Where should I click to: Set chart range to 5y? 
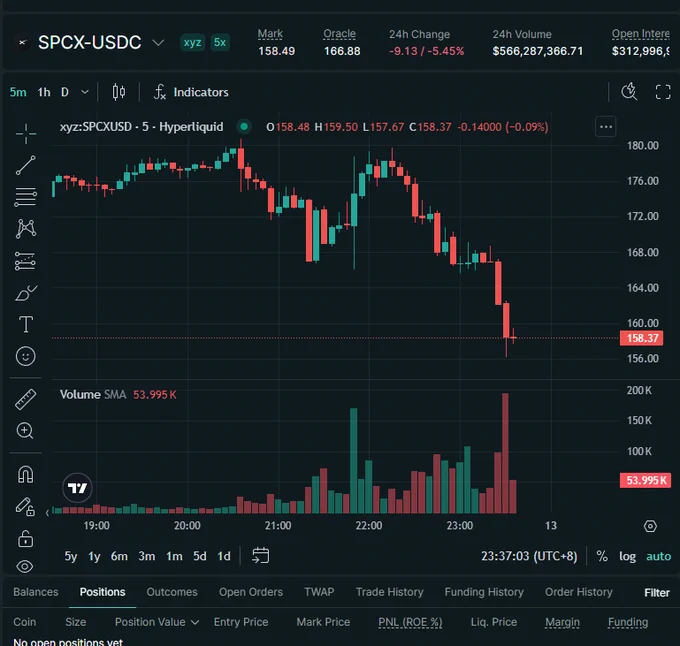point(71,556)
